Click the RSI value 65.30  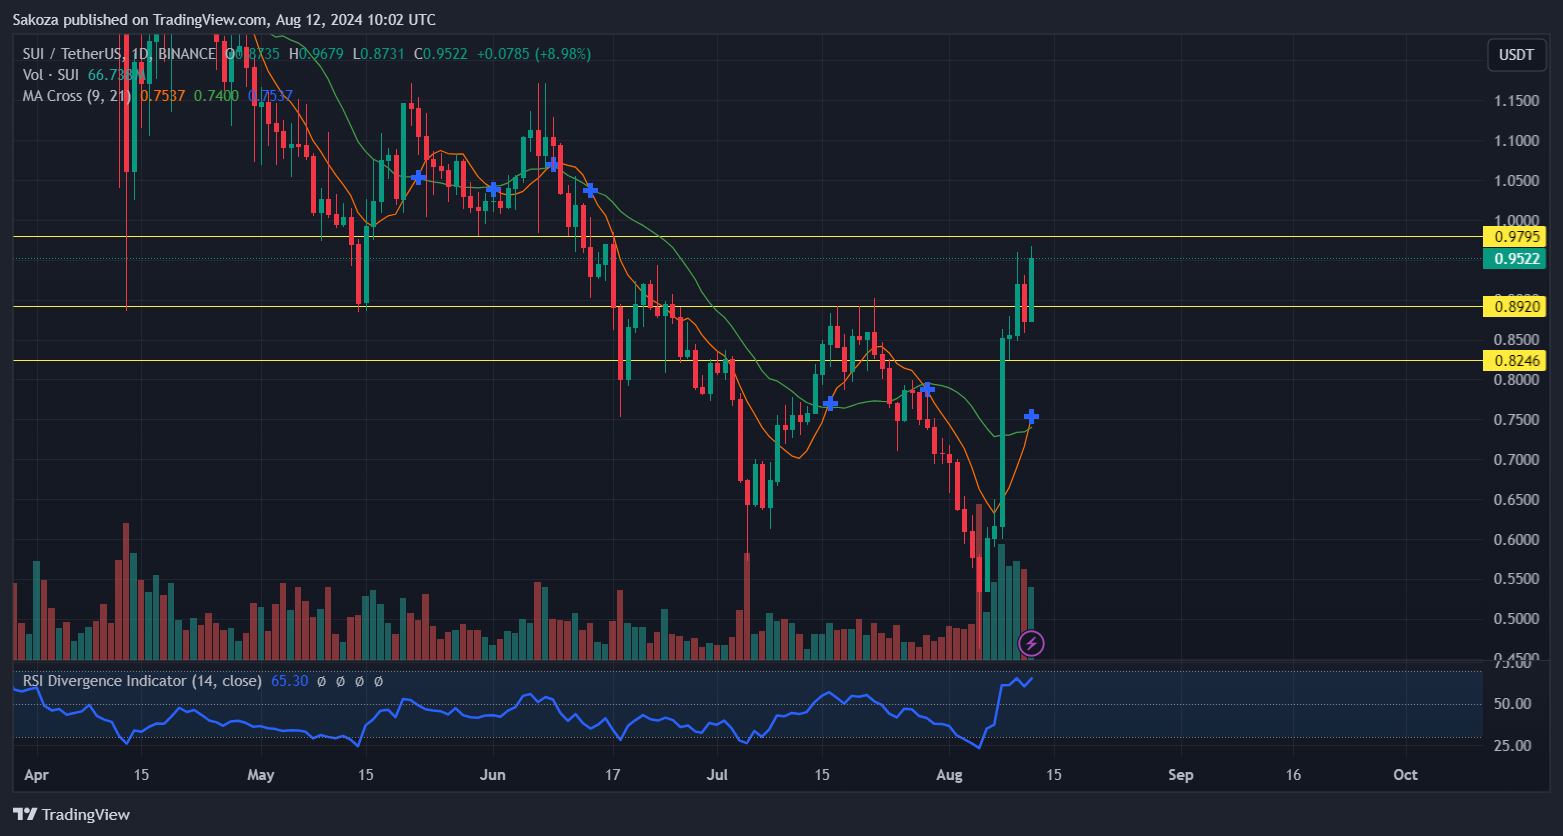click(x=288, y=681)
